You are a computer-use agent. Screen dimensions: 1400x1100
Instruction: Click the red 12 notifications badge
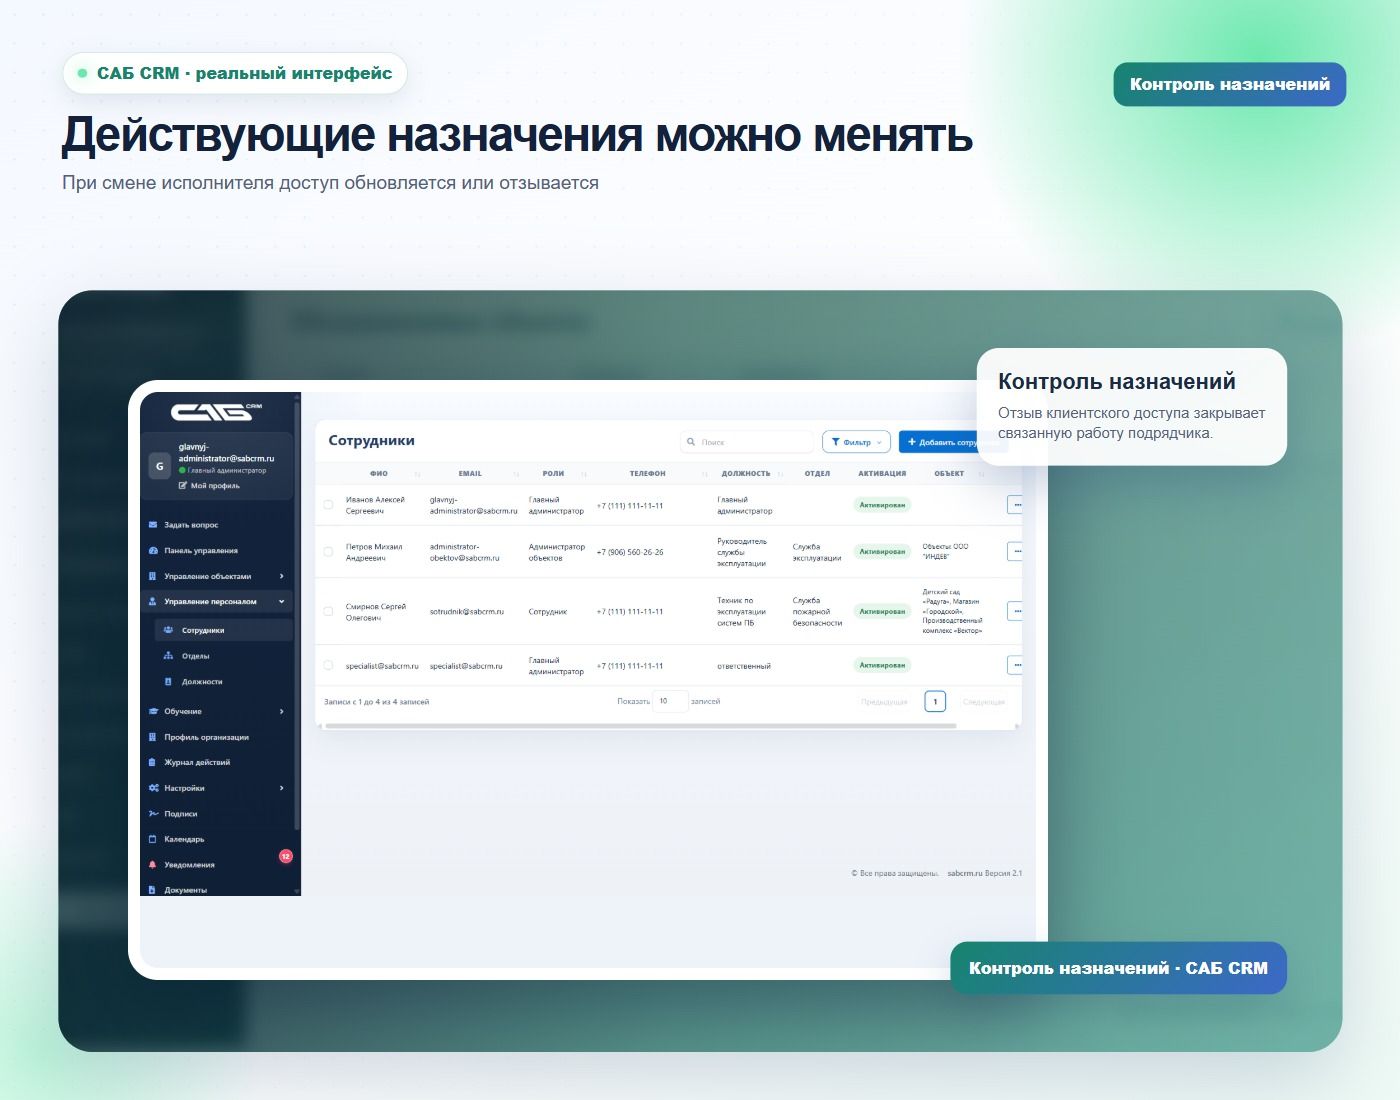tap(286, 856)
